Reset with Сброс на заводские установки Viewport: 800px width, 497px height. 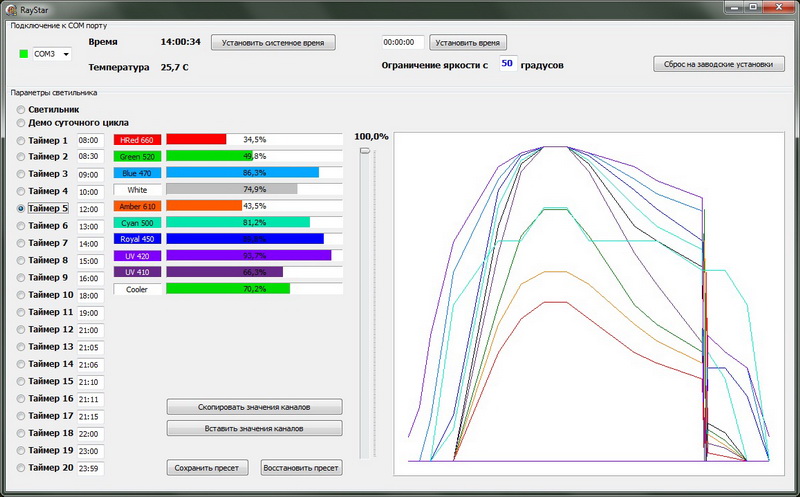718,64
